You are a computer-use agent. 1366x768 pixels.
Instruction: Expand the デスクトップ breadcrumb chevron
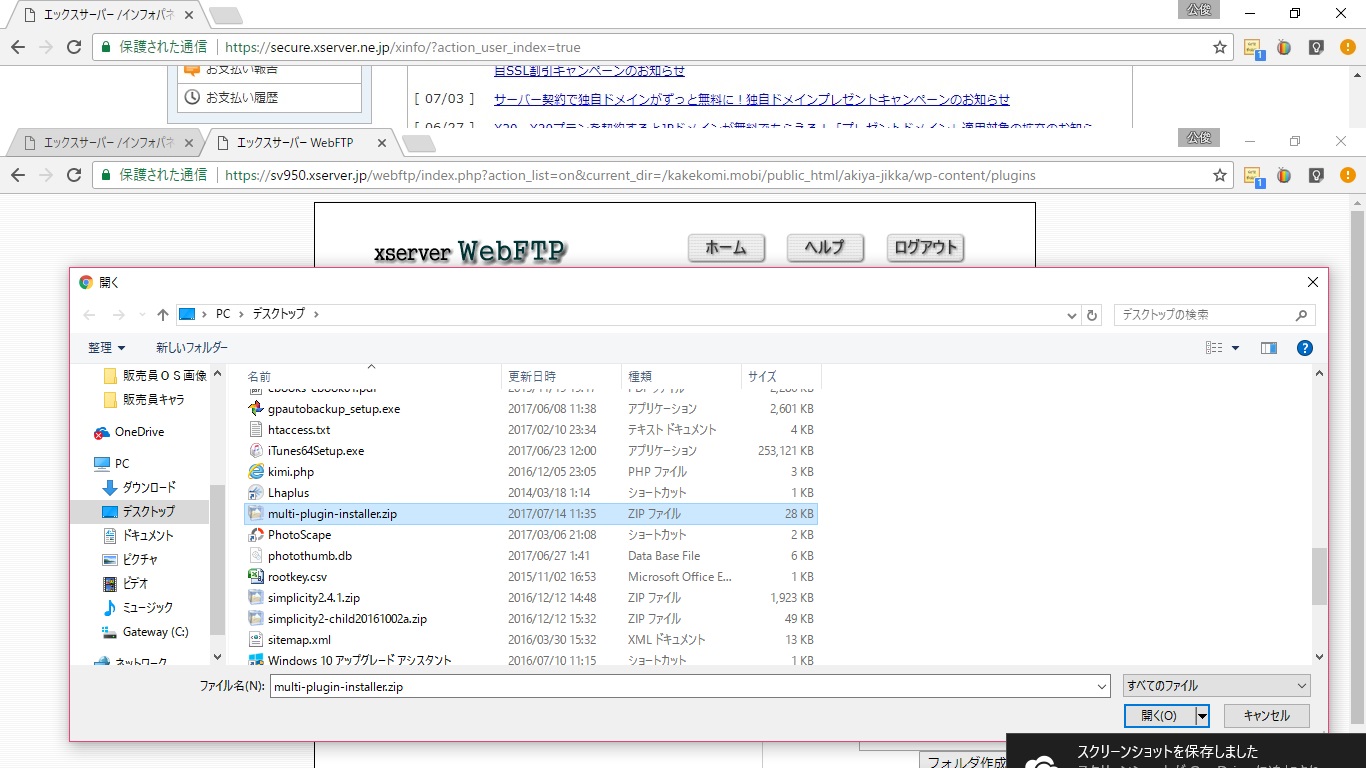pyautogui.click(x=316, y=314)
